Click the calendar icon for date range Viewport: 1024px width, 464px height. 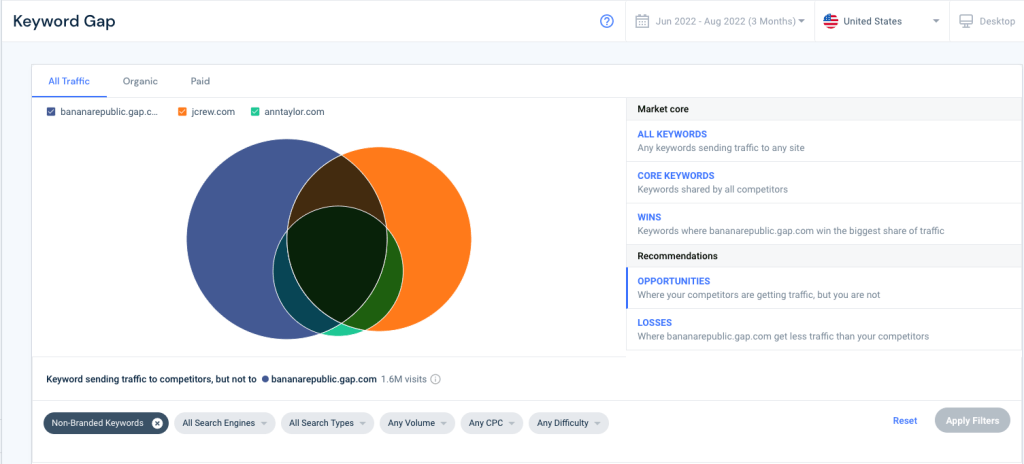tap(642, 21)
